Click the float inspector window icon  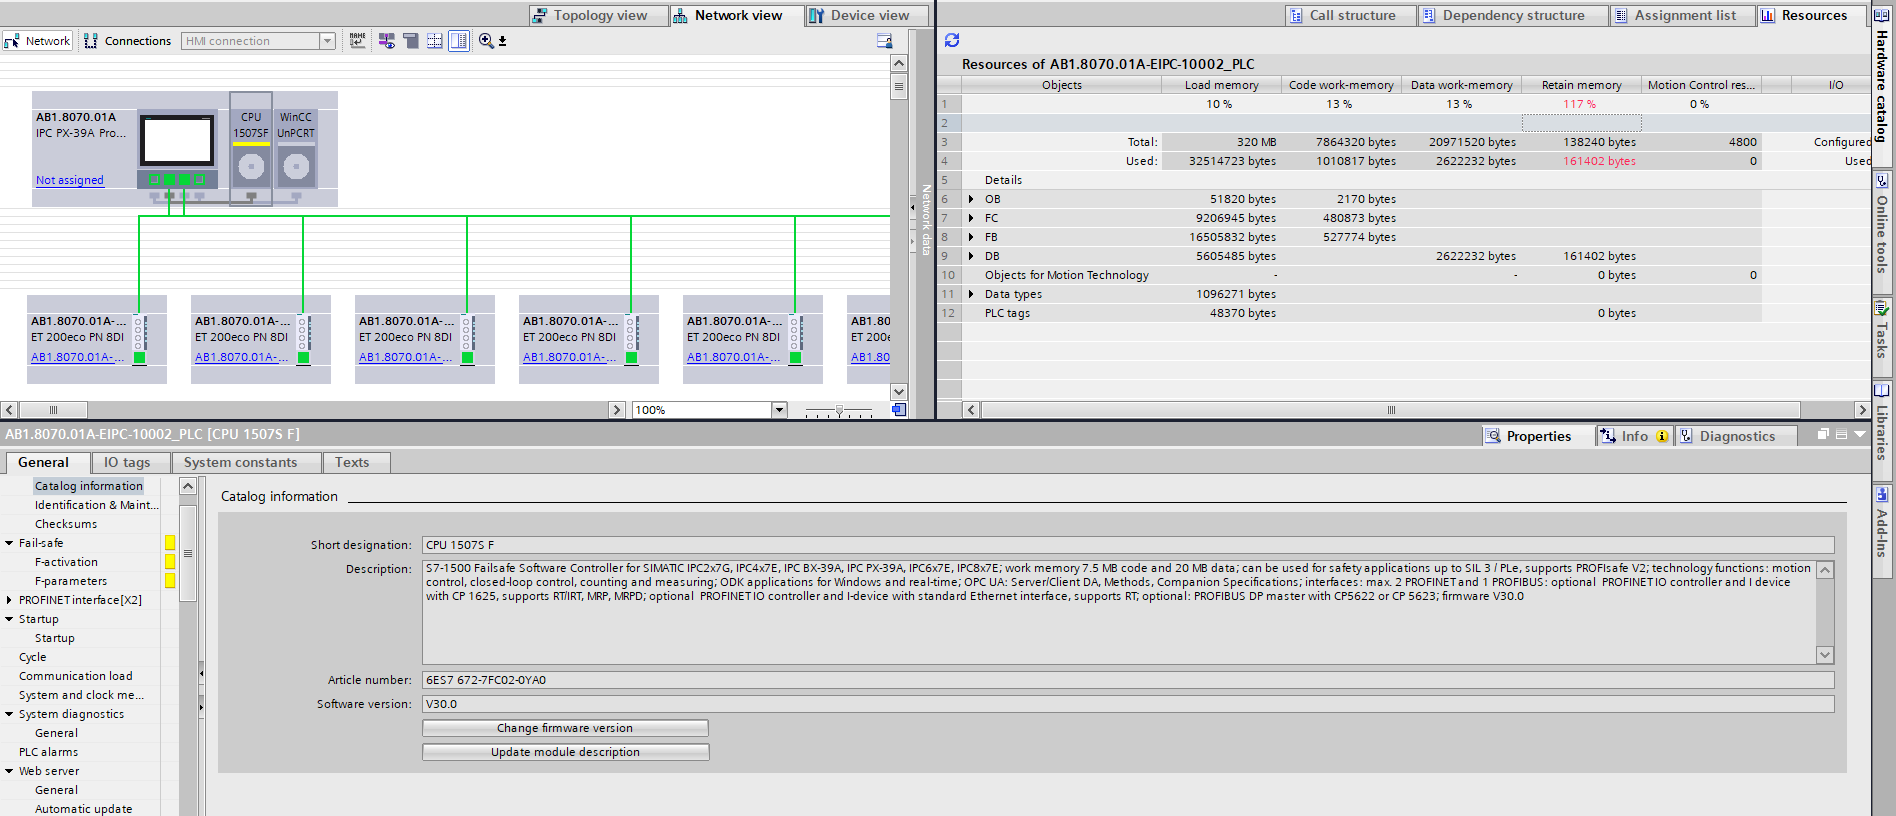(1823, 435)
